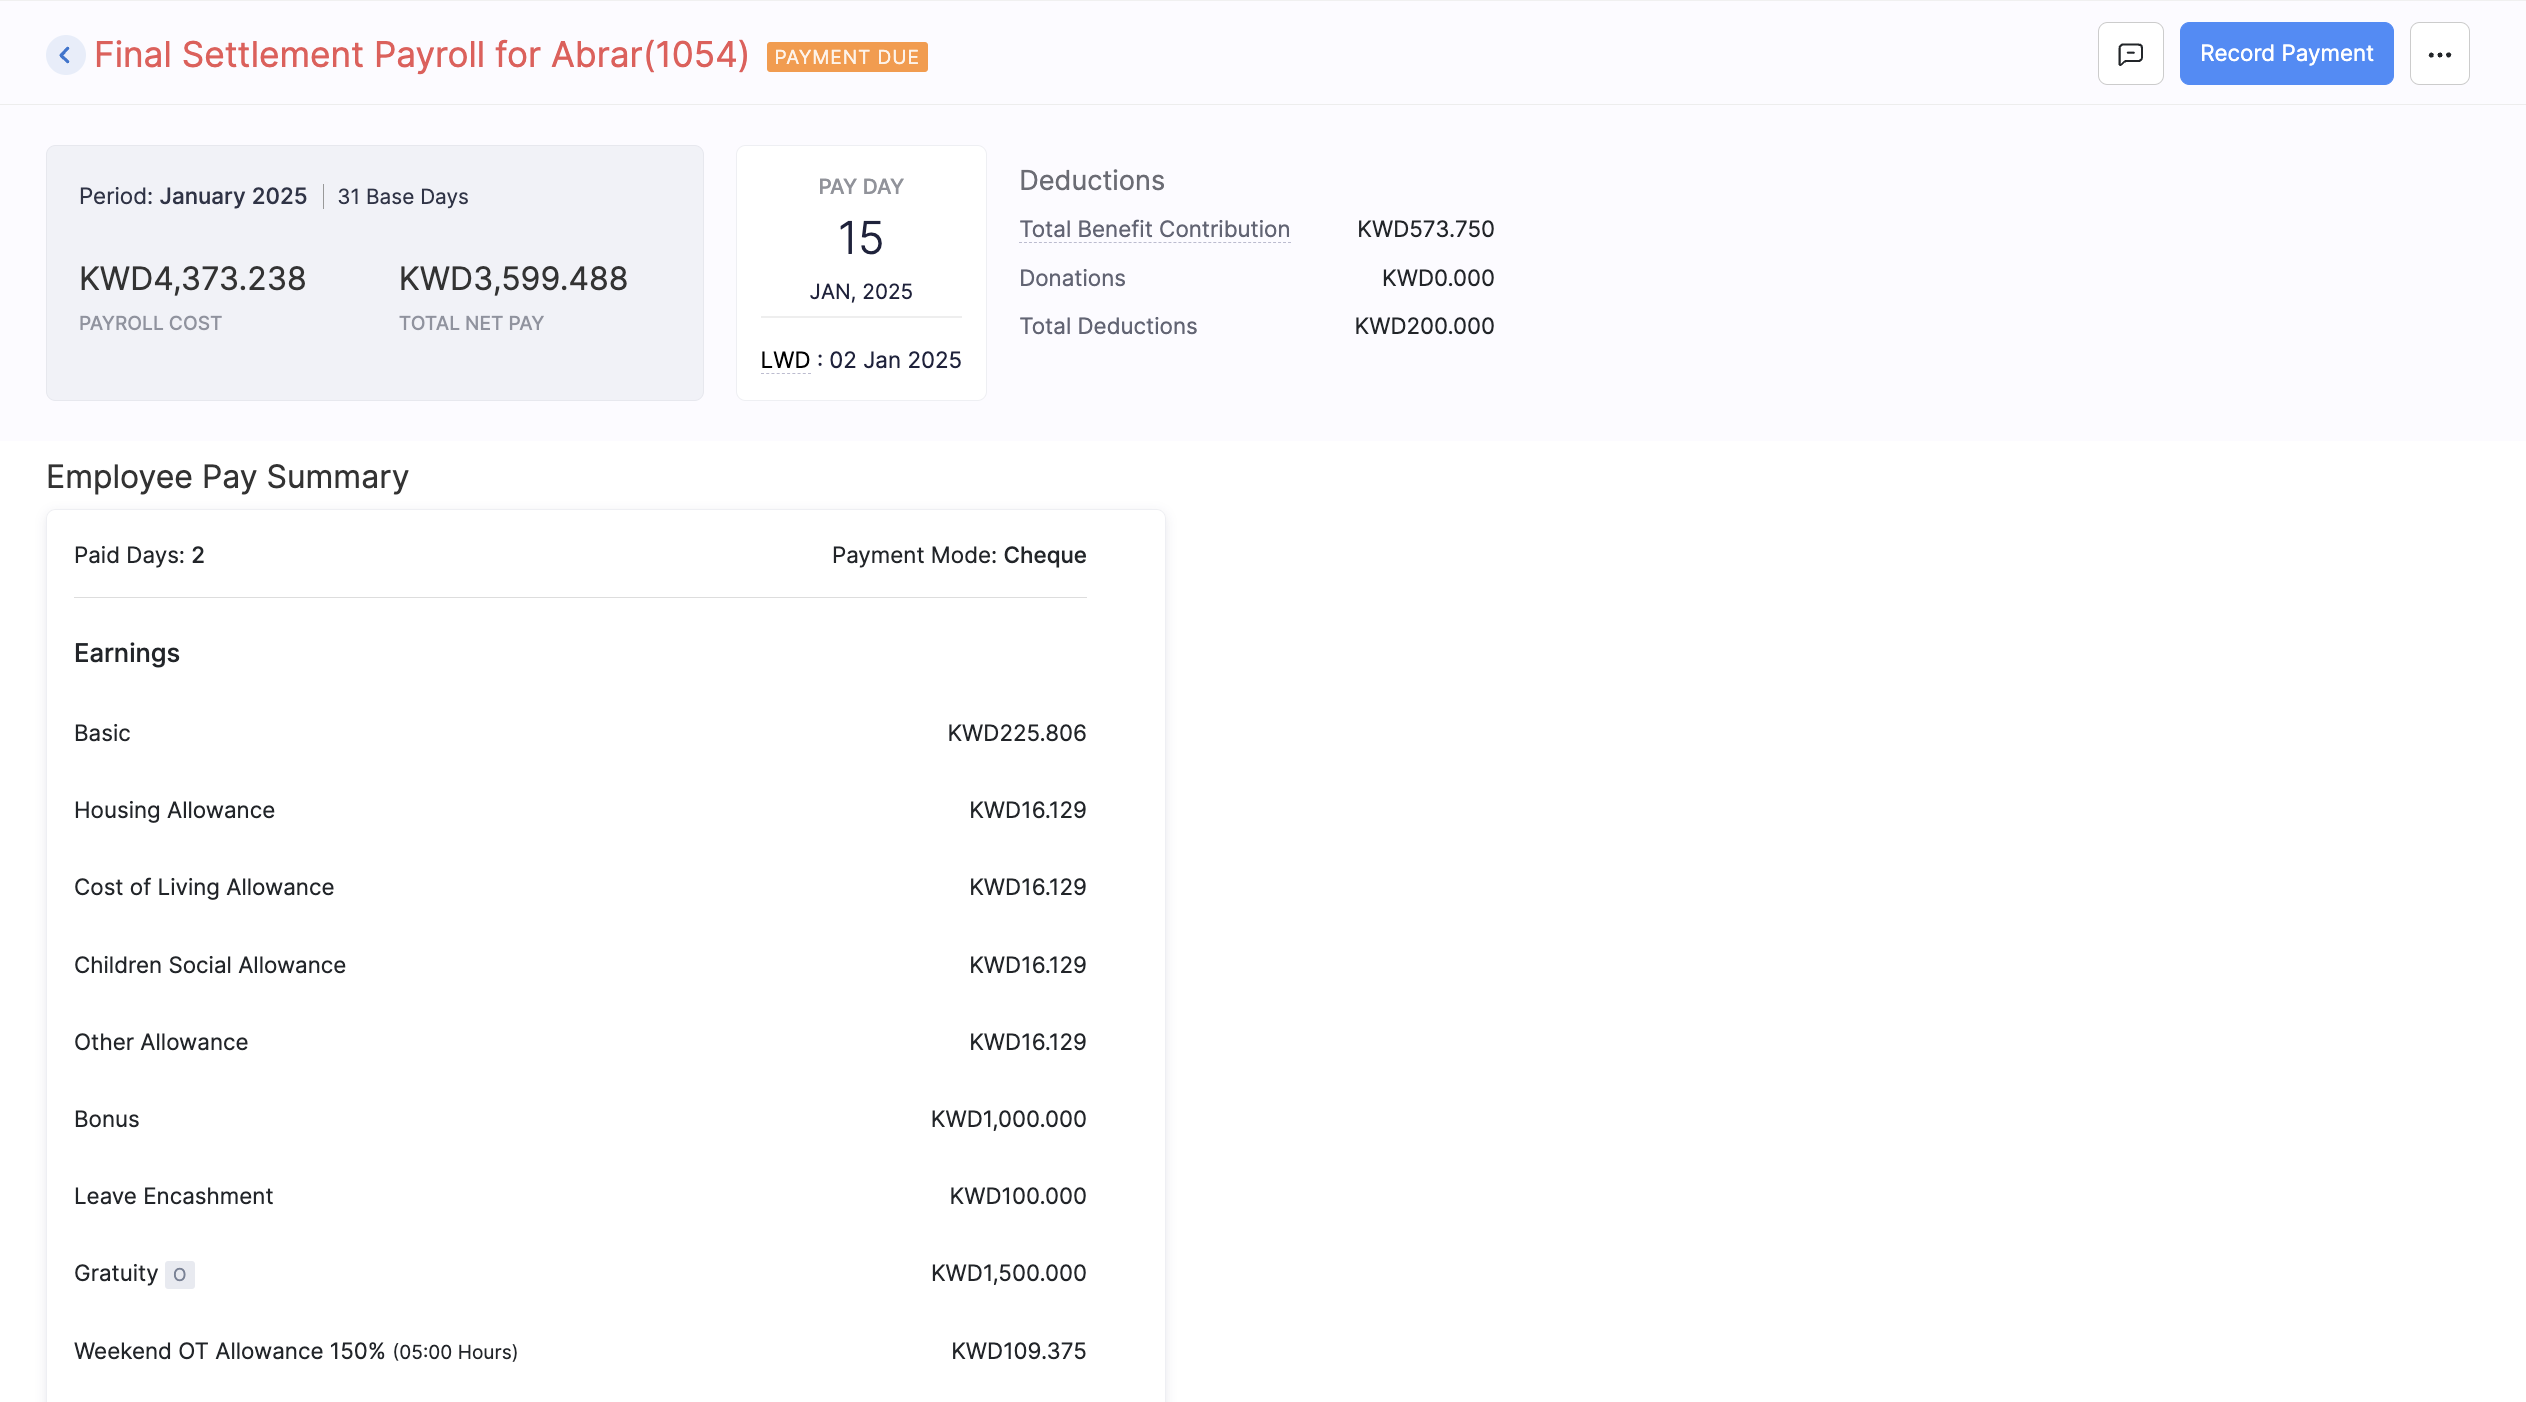Click the Employee Pay Summary heading
The image size is (2526, 1402).
(x=227, y=477)
